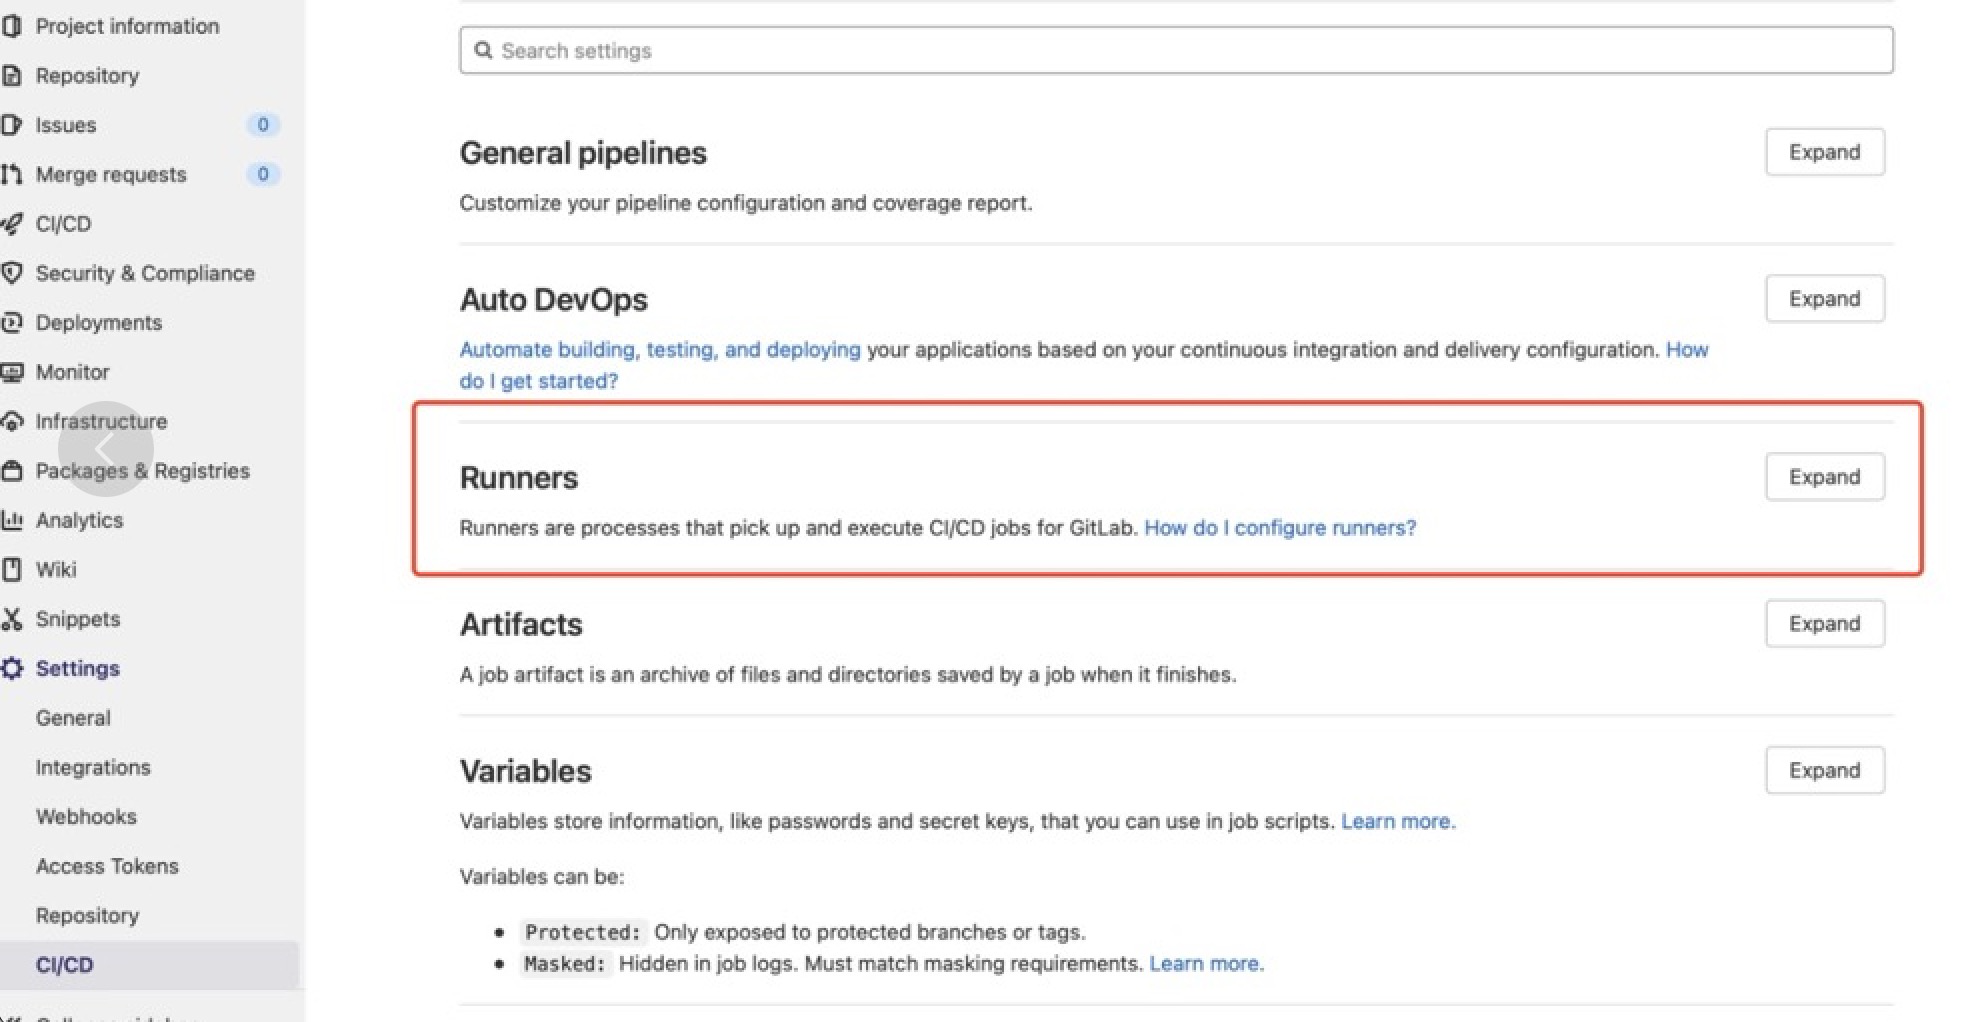The image size is (1970, 1022).
Task: Open the top-level Repository menu item
Action: 87,75
